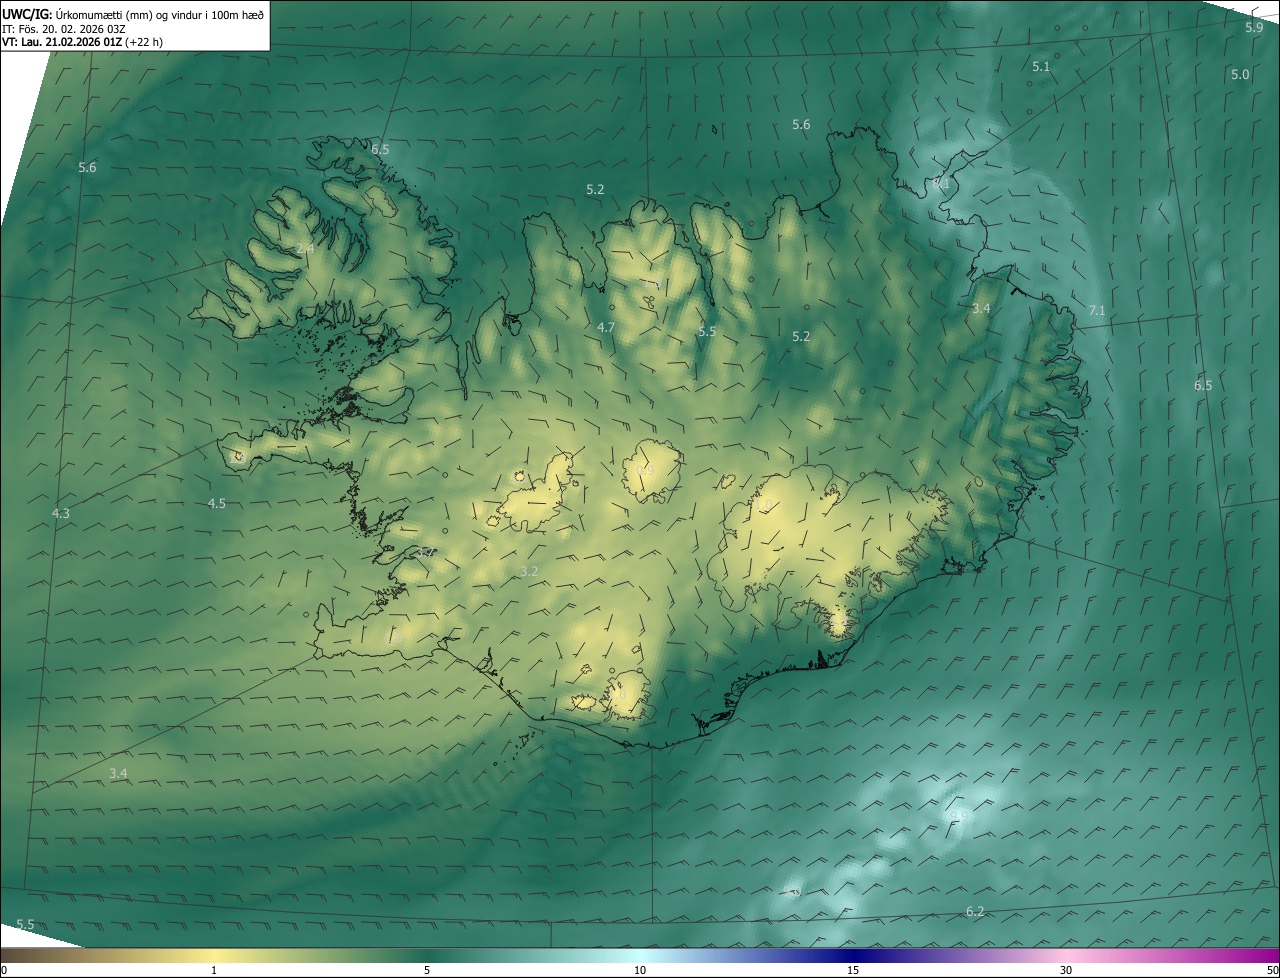Click the map value "3.2"
1280x978 pixels.
[529, 571]
